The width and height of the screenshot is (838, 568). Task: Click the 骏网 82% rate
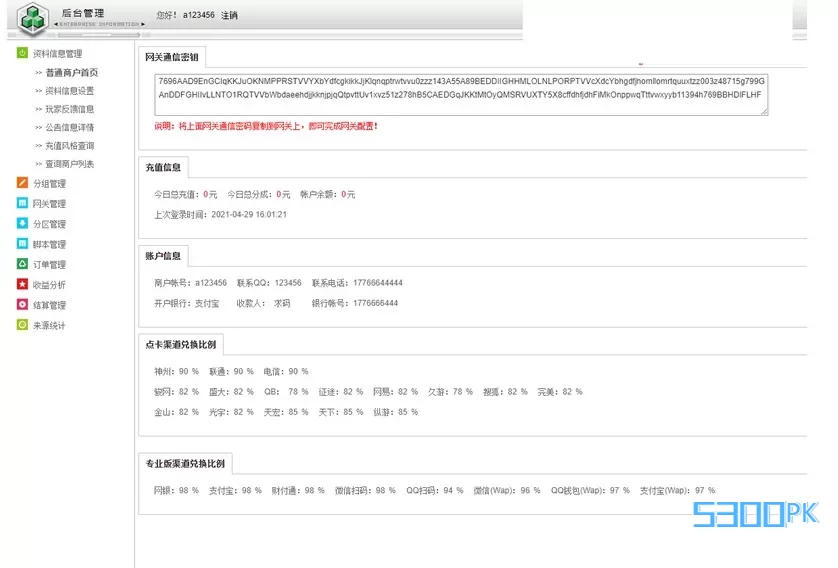click(x=176, y=392)
